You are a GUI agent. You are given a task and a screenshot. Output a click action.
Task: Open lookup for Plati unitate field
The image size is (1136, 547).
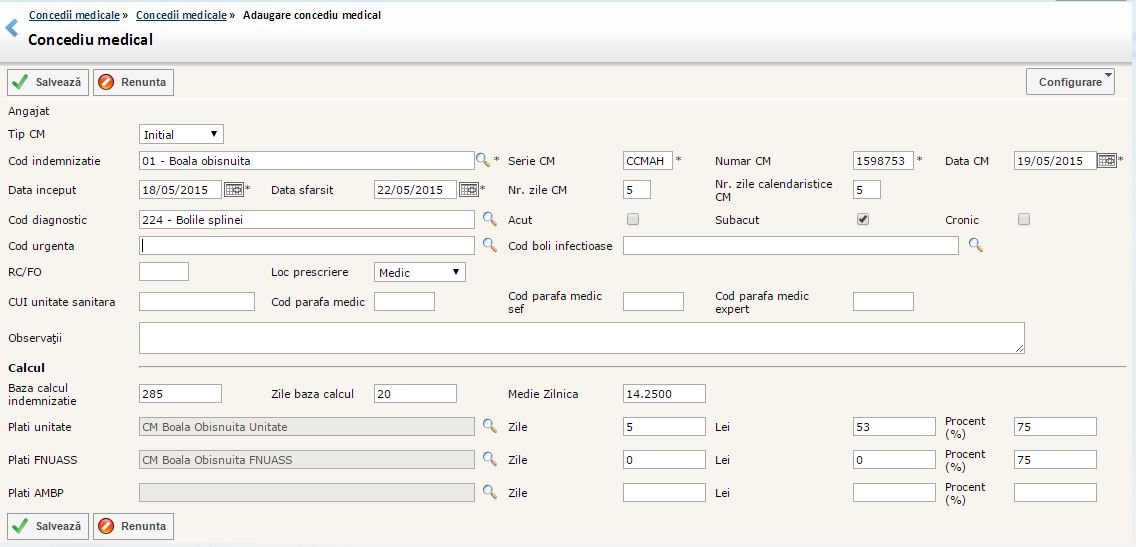(x=489, y=426)
